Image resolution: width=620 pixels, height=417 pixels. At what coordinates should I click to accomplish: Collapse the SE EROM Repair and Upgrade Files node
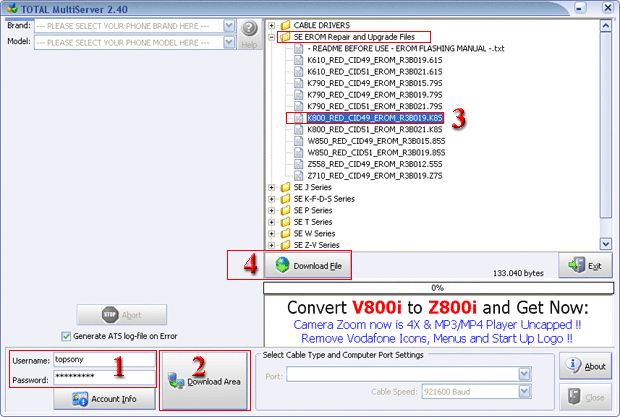272,38
